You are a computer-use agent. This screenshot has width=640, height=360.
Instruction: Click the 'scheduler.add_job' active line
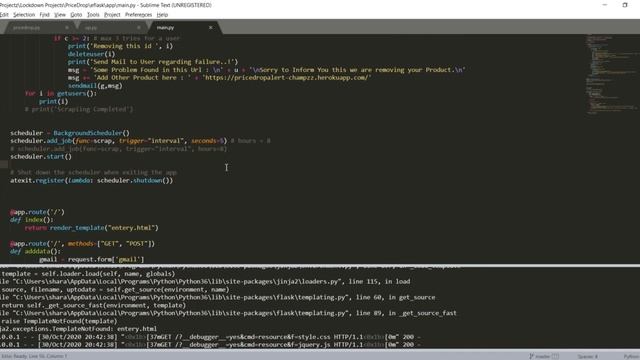point(140,141)
